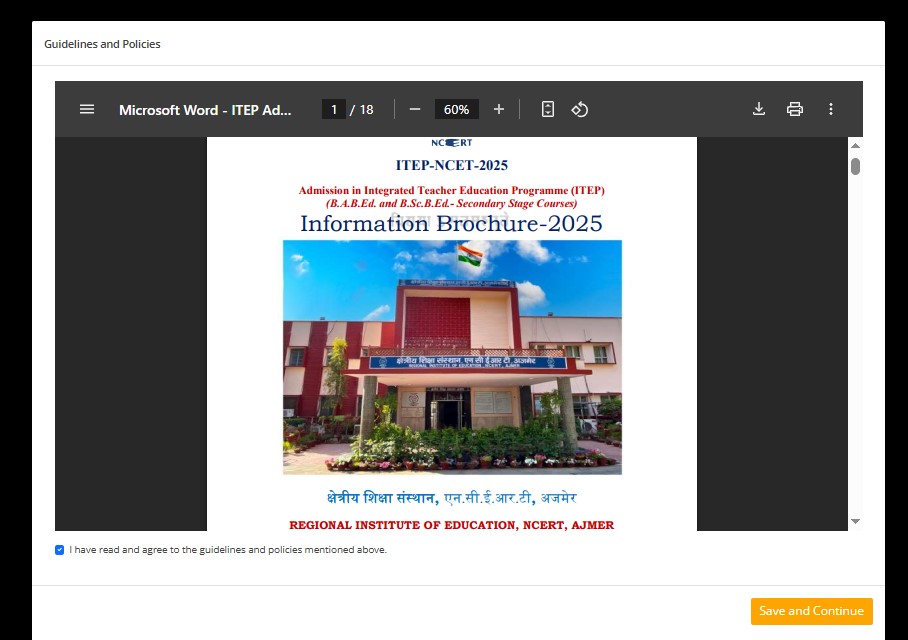The height and width of the screenshot is (640, 908).
Task: Click the 'I have read and agree' label
Action: (228, 550)
